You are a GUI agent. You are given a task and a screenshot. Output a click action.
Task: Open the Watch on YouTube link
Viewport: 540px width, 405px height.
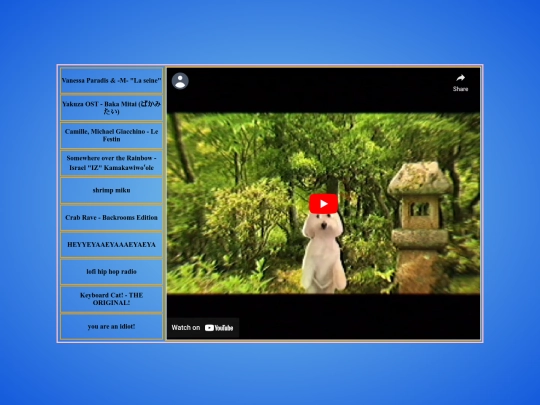[203, 328]
